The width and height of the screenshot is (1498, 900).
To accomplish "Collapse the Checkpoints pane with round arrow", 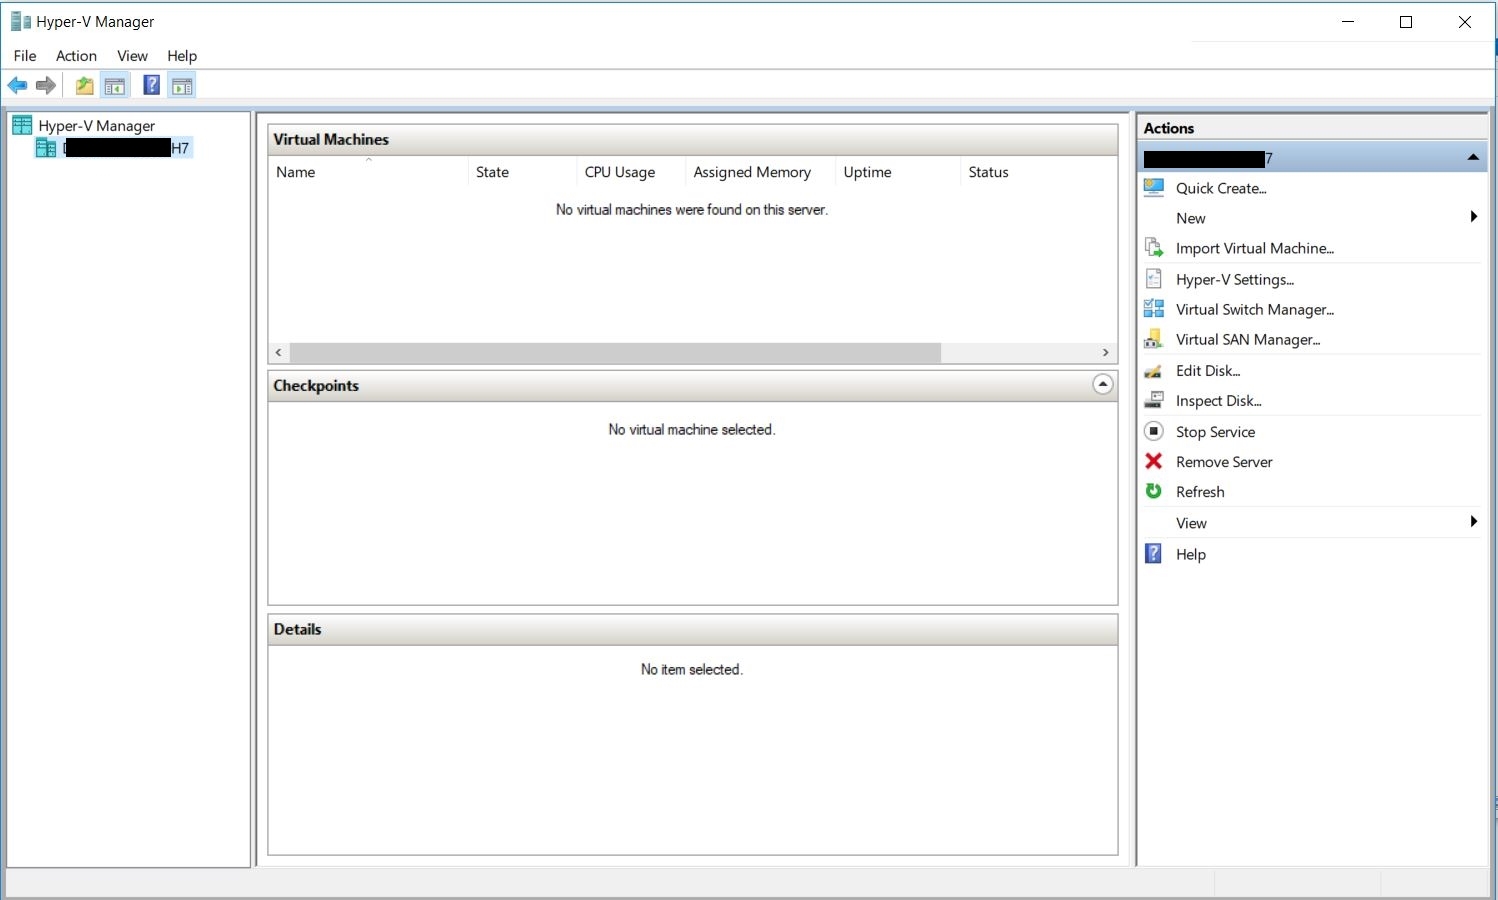I will (1102, 385).
